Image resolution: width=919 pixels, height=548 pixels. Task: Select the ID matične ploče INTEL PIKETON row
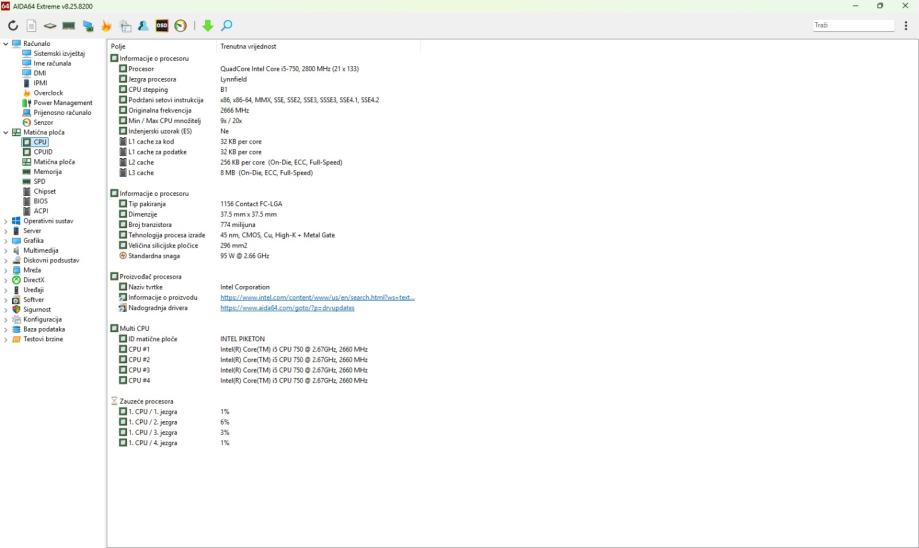(192, 339)
